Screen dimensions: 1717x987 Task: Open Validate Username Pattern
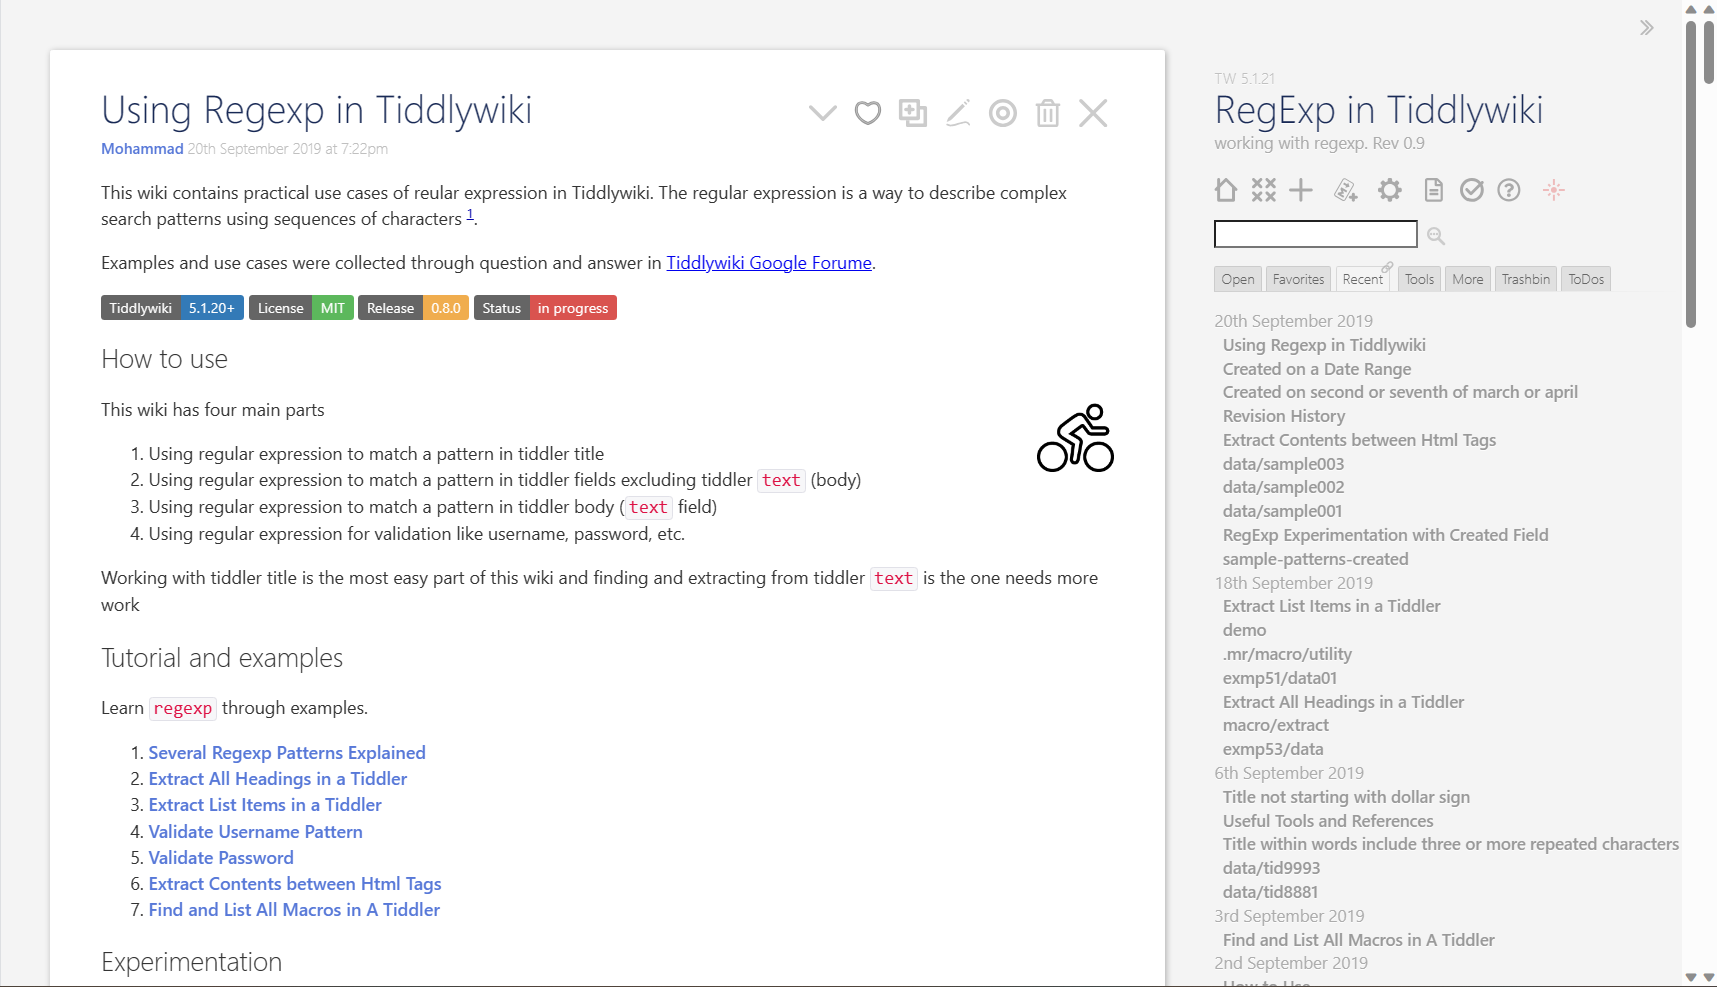[256, 832]
